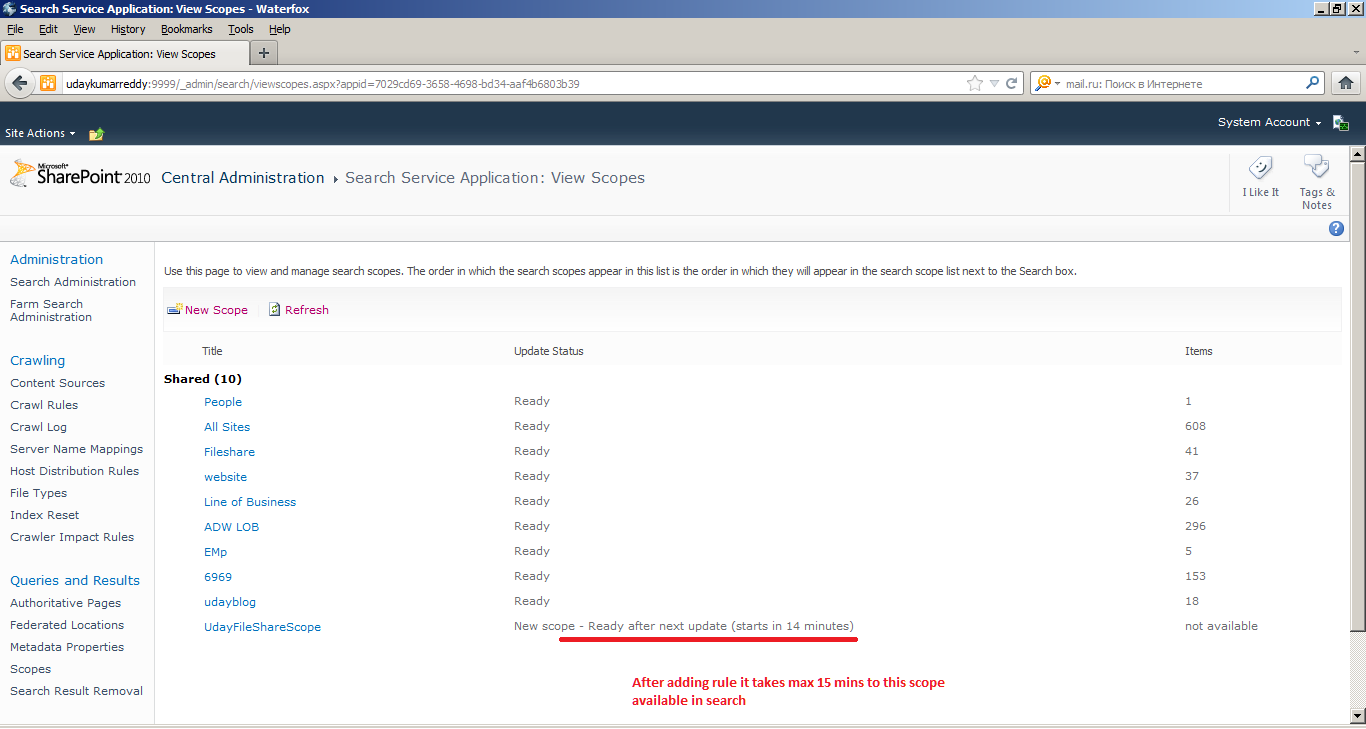This screenshot has height=729, width=1366.
Task: Bookmark page with the star icon
Action: click(975, 84)
